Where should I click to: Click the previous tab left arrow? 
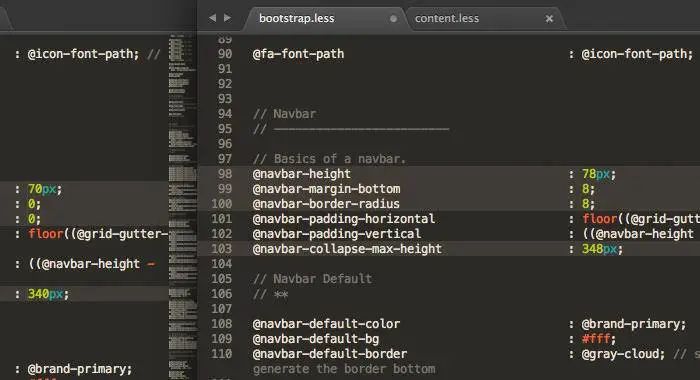point(212,18)
